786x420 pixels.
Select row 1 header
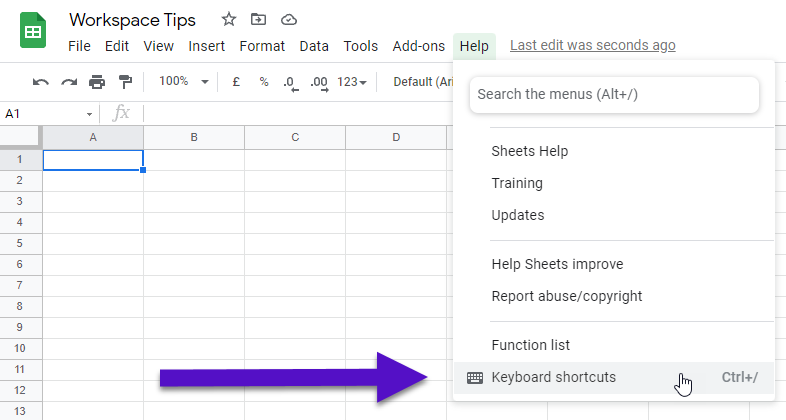[x=20, y=159]
